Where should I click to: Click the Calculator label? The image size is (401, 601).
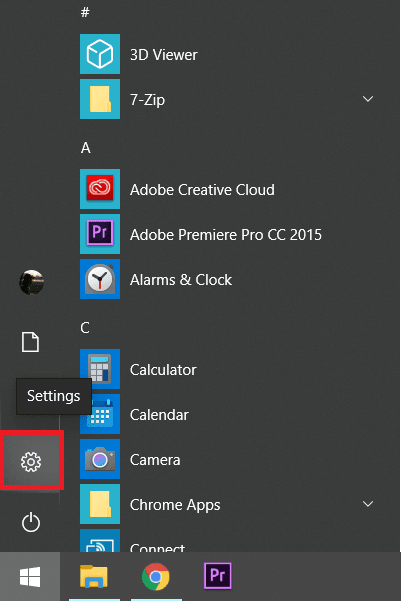[163, 370]
